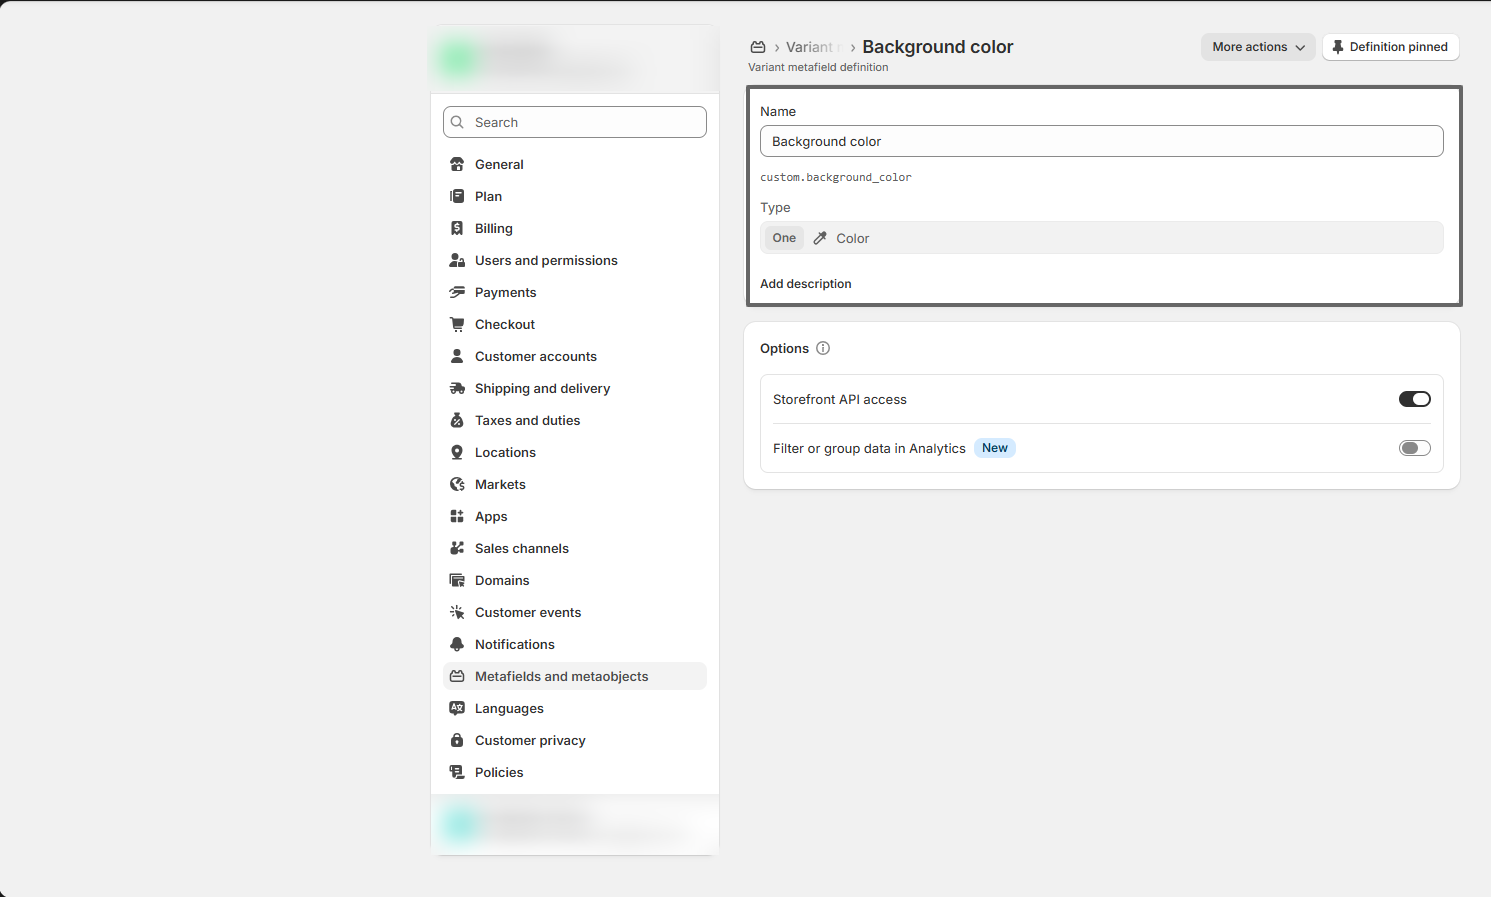
Task: Open Metafields and metaobjects settings
Action: tap(561, 676)
